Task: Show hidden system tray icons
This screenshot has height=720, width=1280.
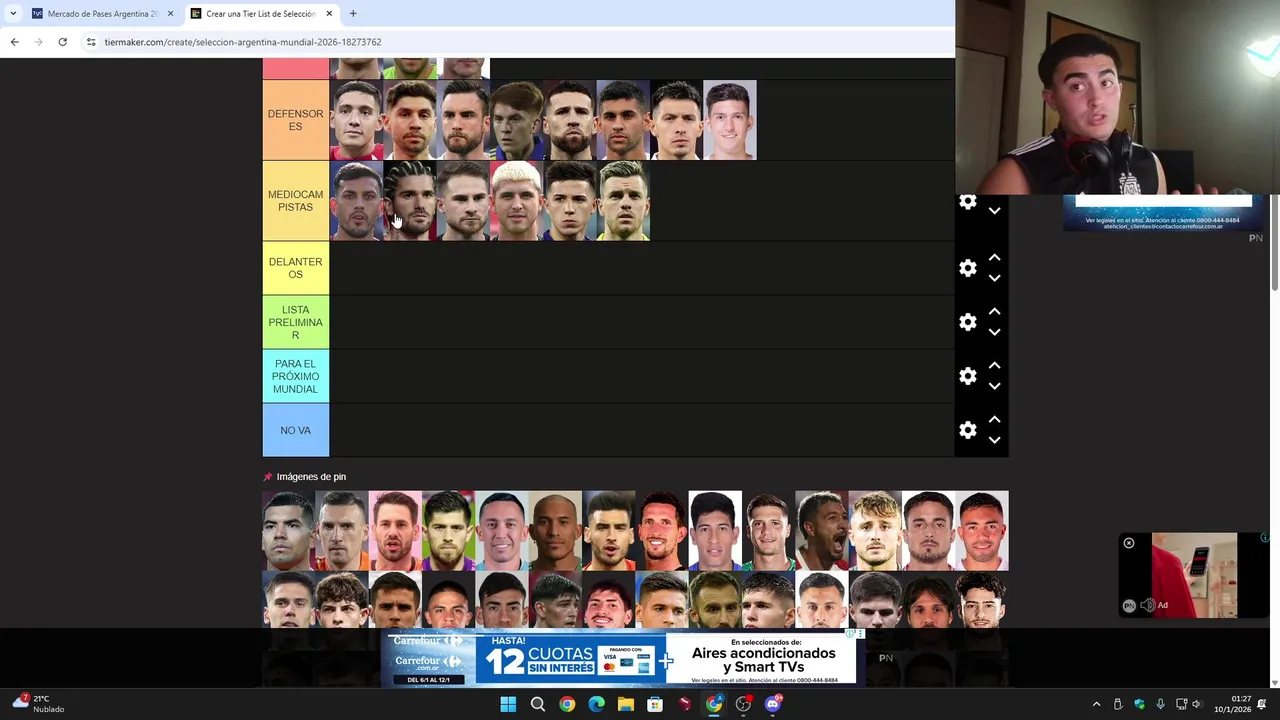Action: click(x=1096, y=704)
